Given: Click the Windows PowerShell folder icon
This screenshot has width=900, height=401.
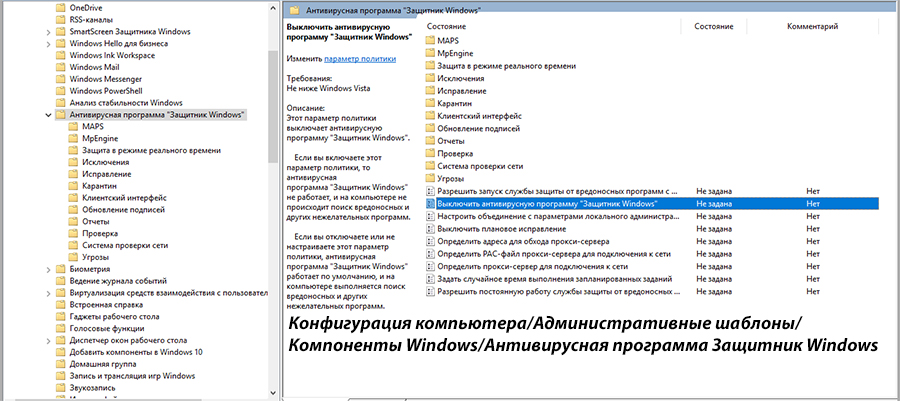Looking at the screenshot, I should 61,91.
